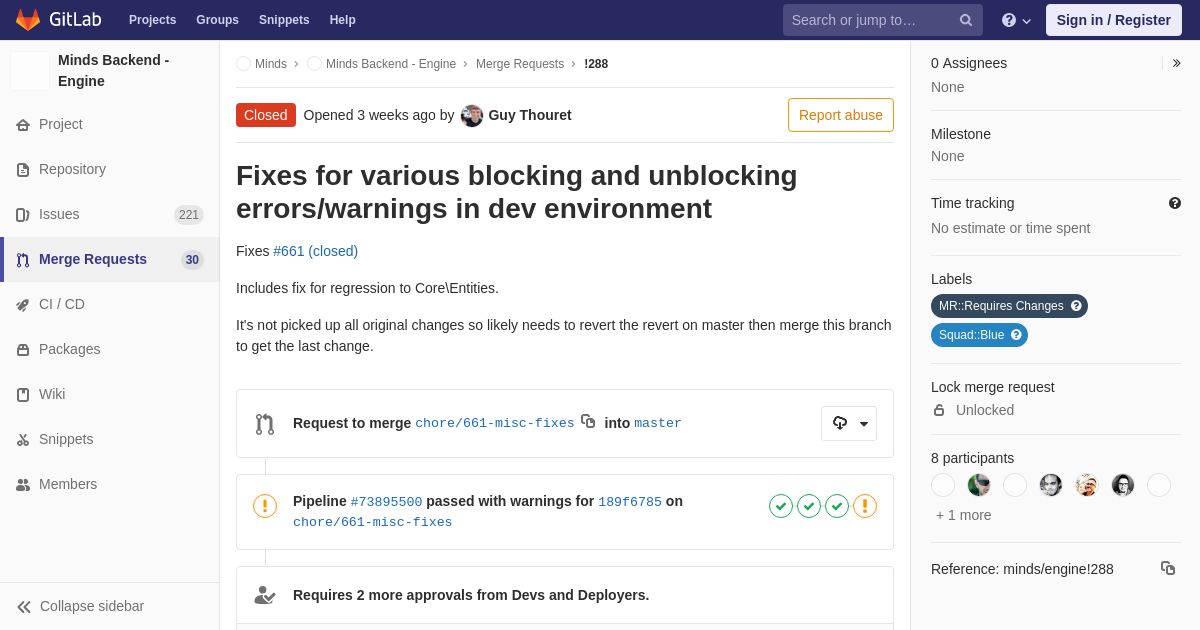Click the search magnifier icon
1200x630 pixels.
pyautogui.click(x=965, y=20)
